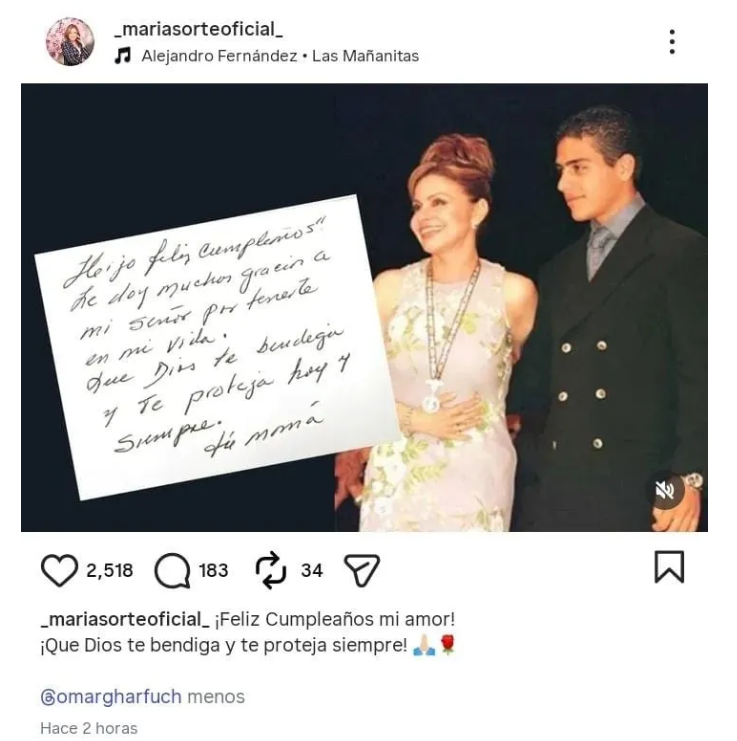Screen dimensions: 737x741
Task: Tap the music note audio icon
Action: click(x=123, y=56)
